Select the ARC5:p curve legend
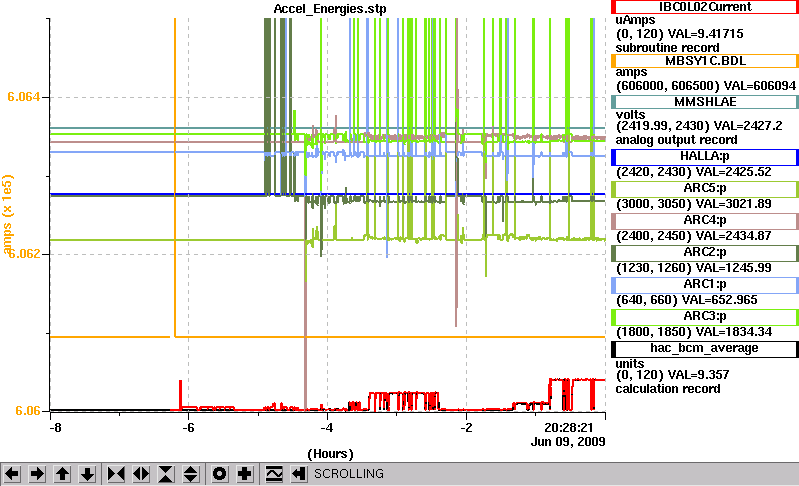 tap(705, 189)
